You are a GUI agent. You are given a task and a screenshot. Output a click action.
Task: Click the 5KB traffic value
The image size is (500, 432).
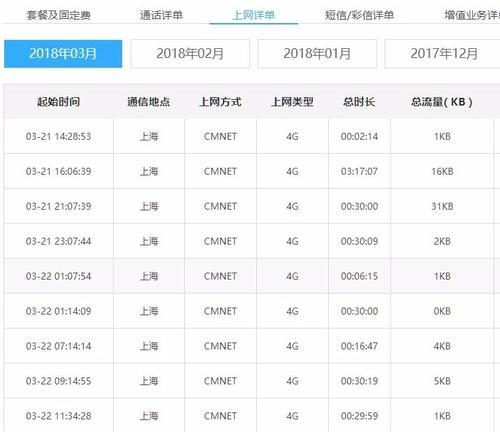click(442, 381)
